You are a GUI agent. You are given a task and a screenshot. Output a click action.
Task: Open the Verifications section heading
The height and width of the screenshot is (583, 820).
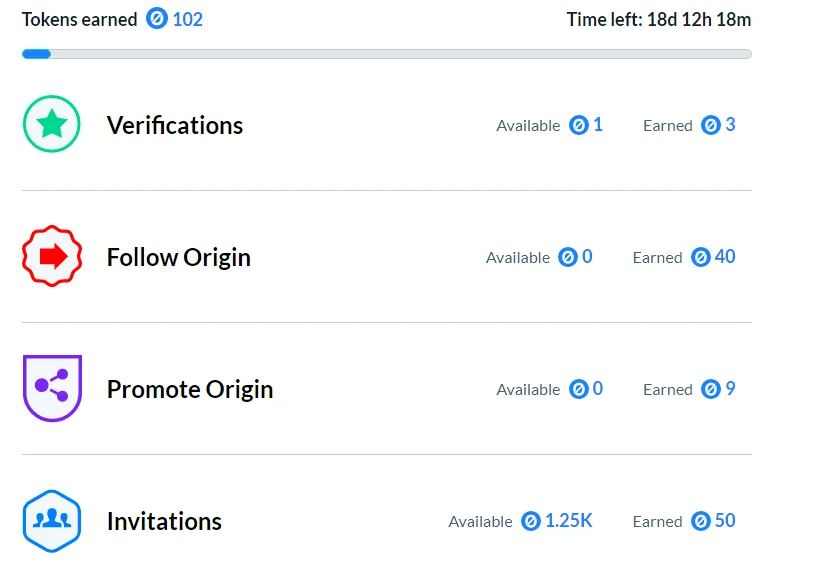pos(175,125)
